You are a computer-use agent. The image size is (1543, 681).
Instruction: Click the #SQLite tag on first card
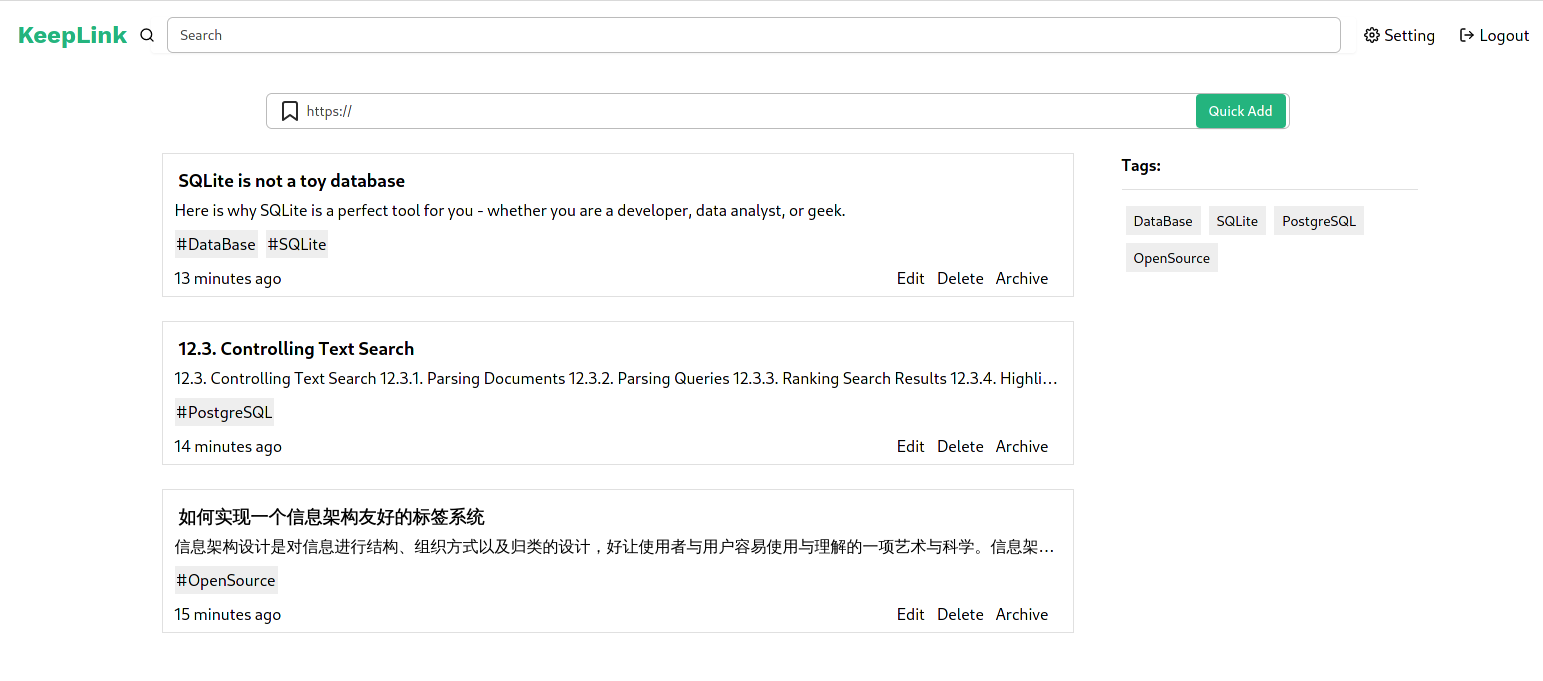[x=297, y=244]
